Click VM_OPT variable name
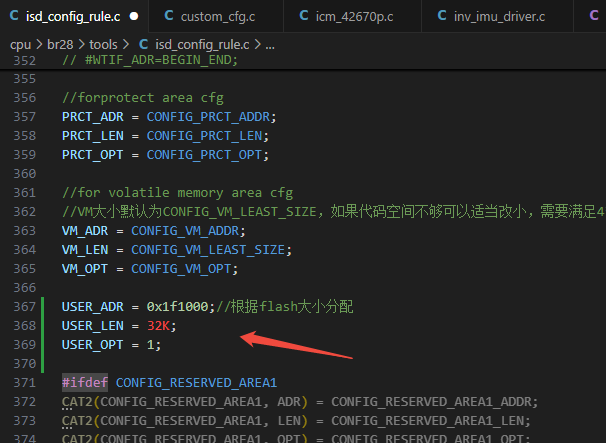Viewport: 606px width, 443px height. [85, 269]
